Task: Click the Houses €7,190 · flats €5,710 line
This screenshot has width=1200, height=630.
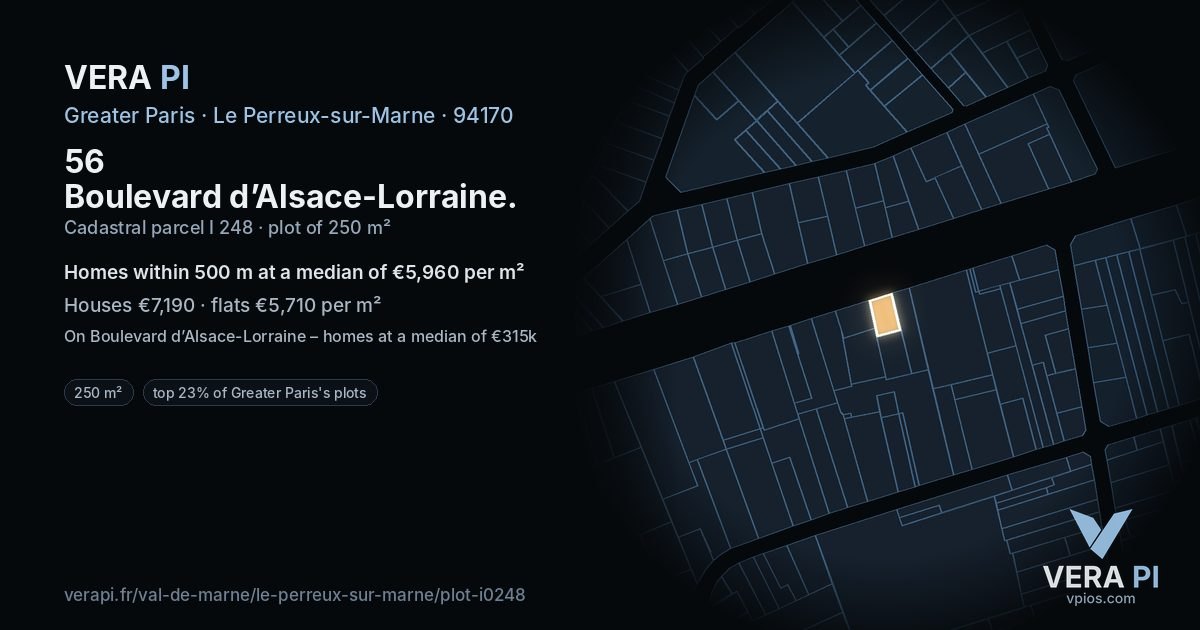Action: click(x=222, y=305)
